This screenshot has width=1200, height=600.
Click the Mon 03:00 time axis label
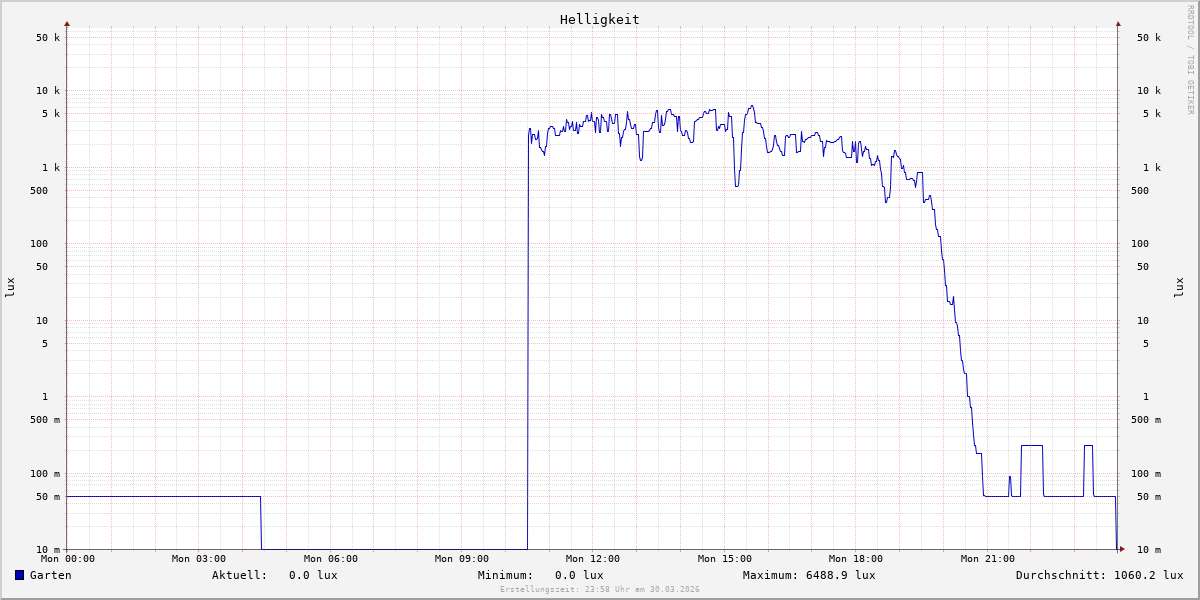point(199,559)
